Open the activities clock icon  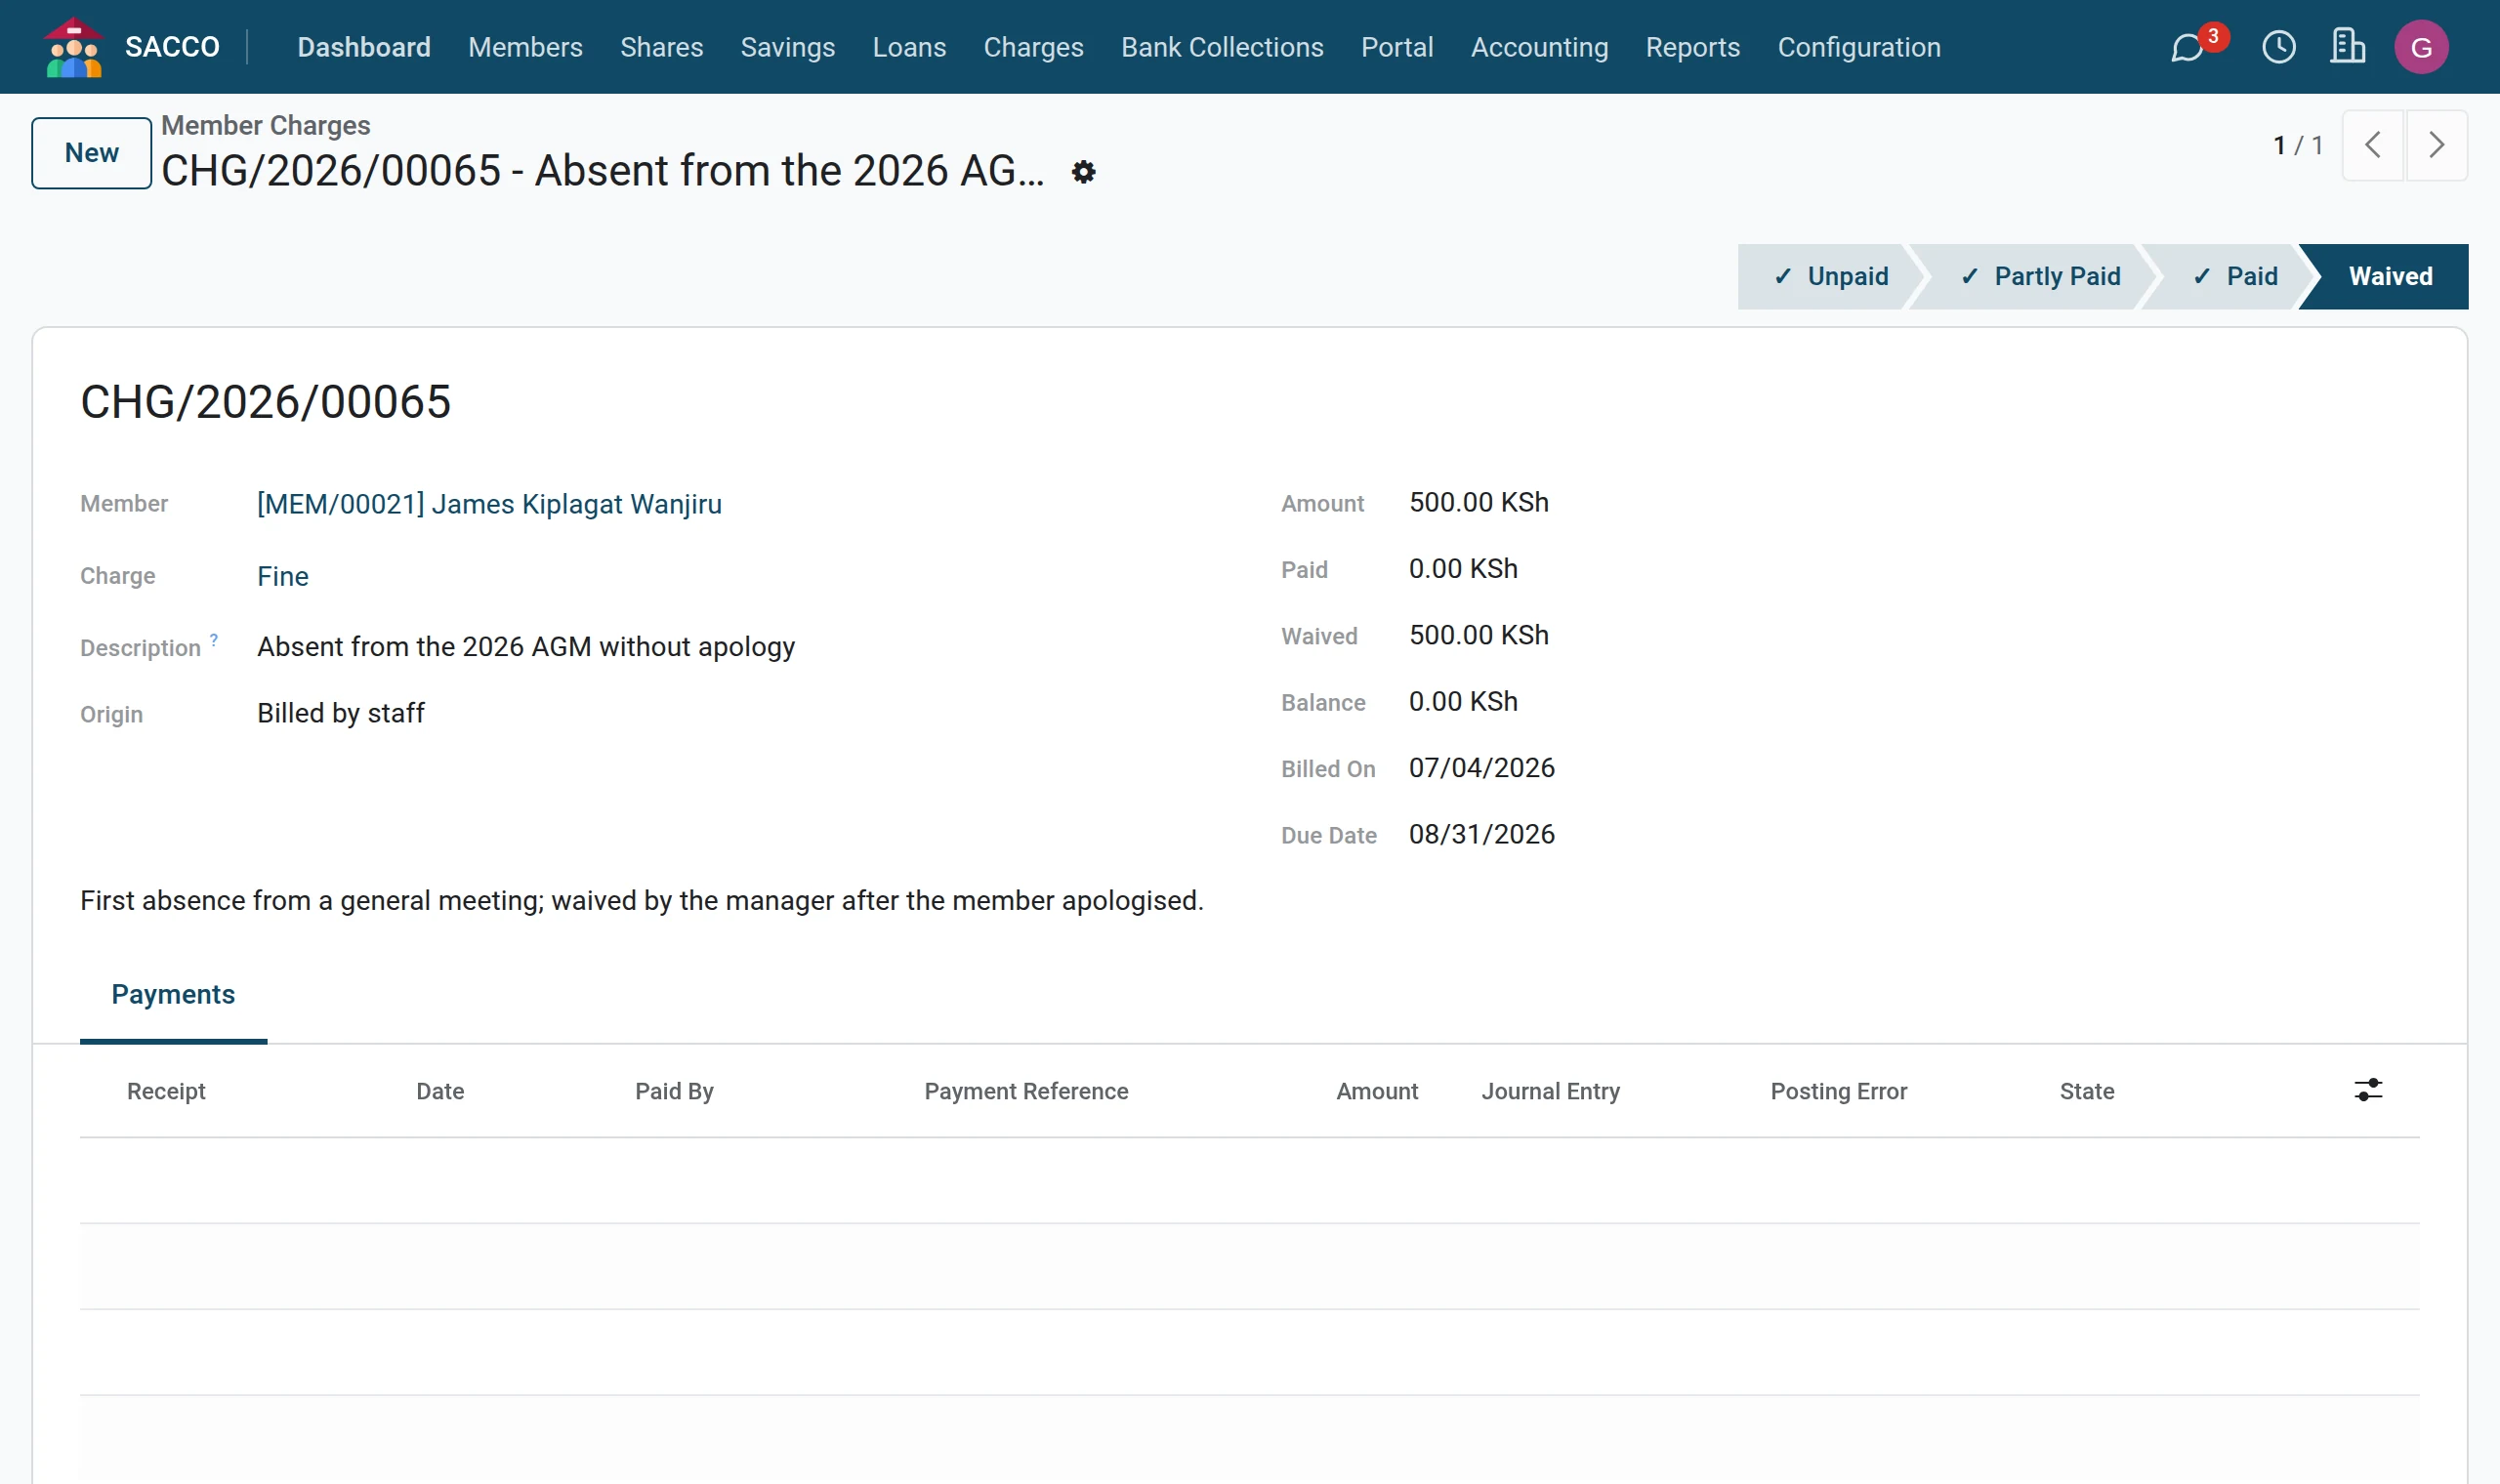[x=2279, y=47]
